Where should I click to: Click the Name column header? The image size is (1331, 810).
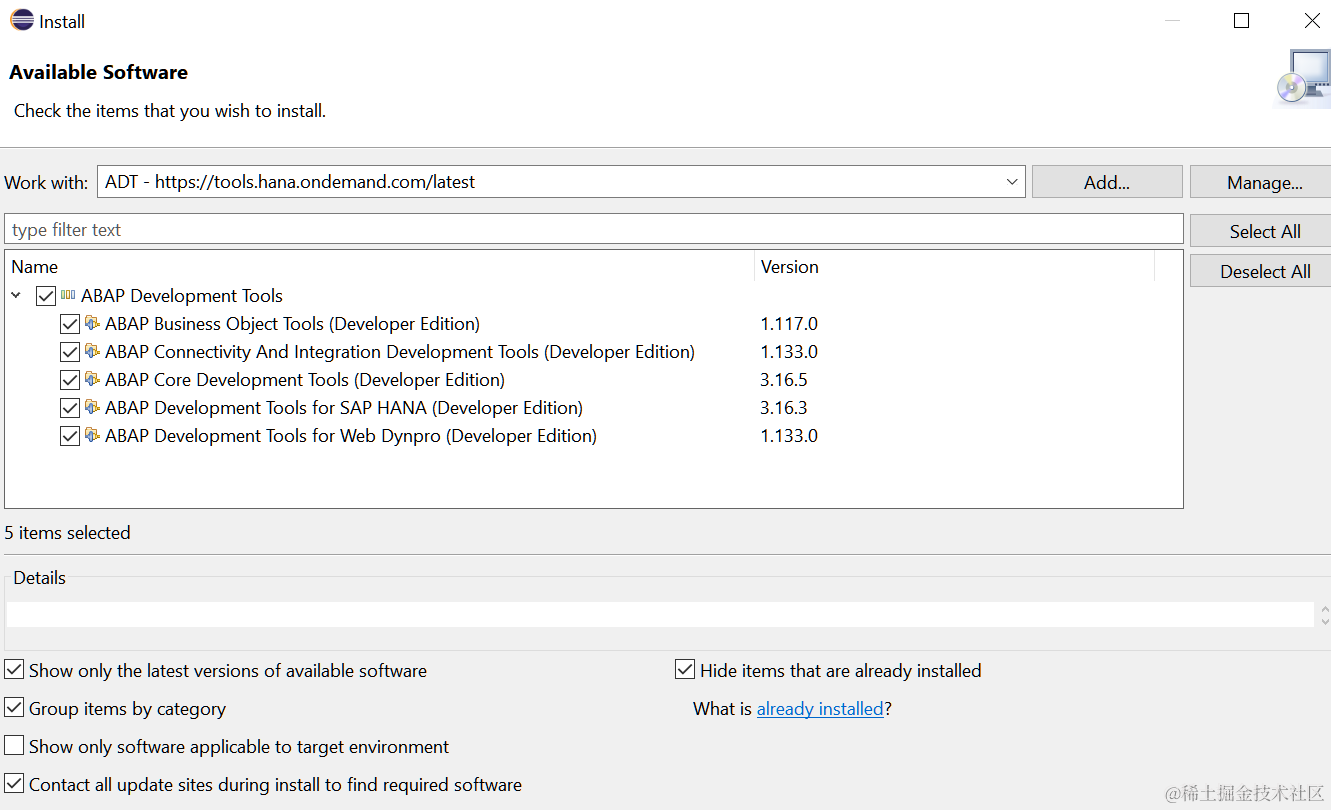click(380, 267)
